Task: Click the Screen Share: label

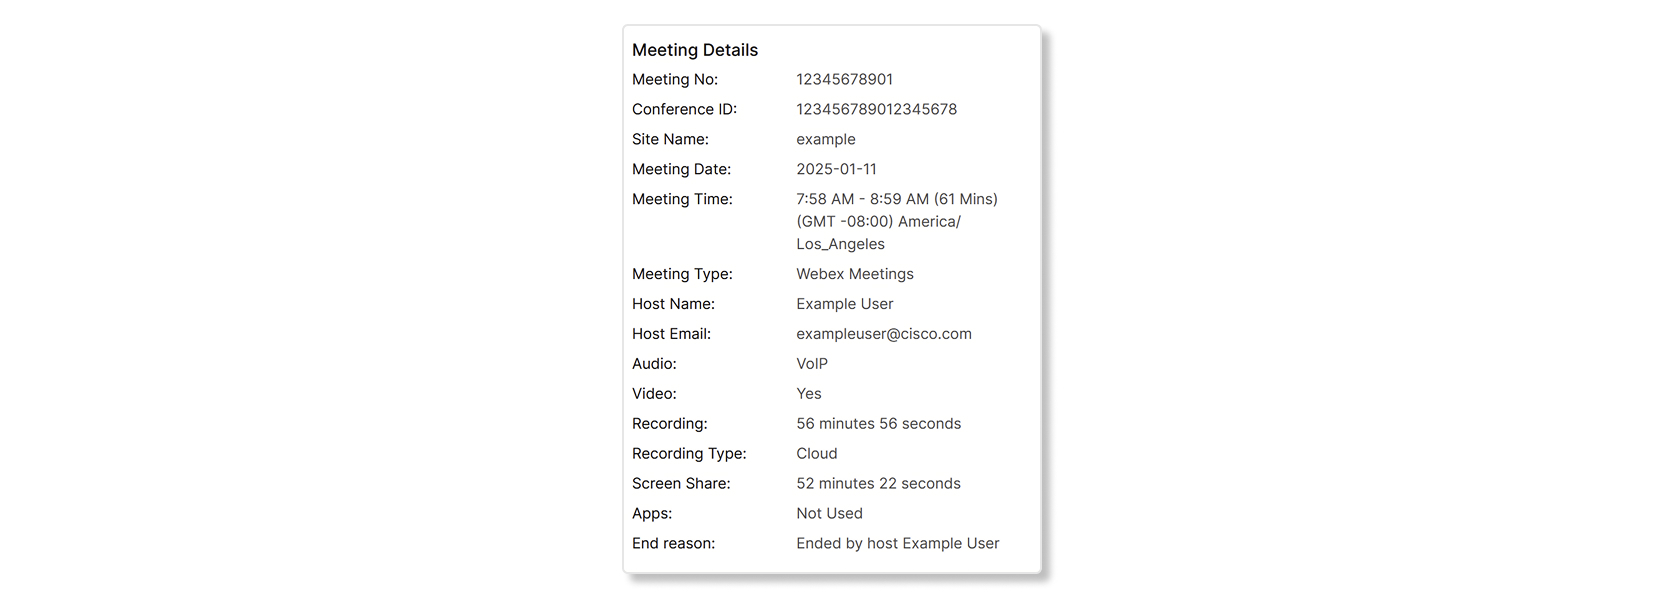Action: 681,484
